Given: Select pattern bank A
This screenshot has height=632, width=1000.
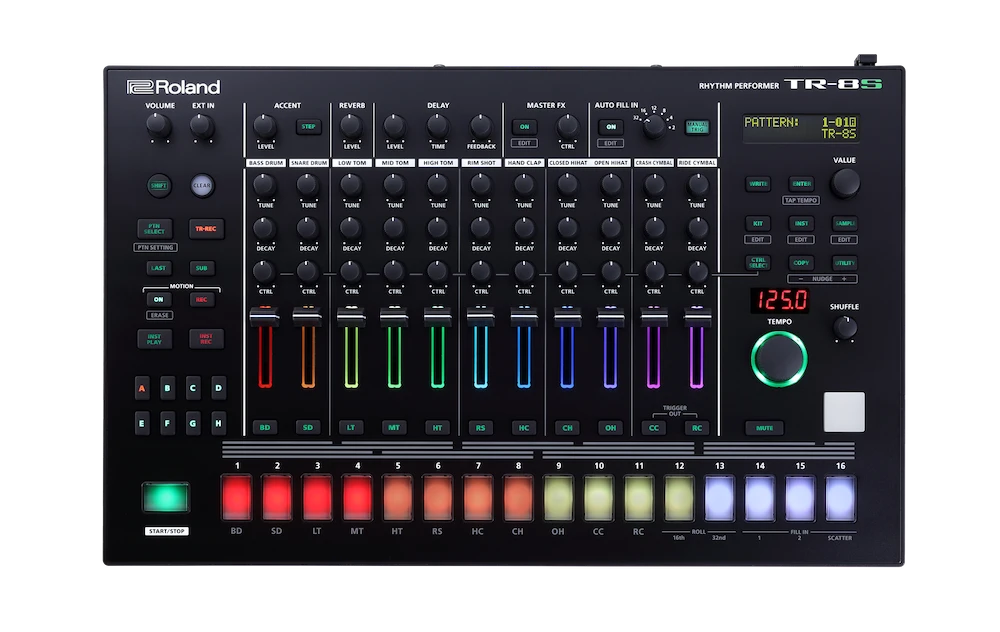Looking at the screenshot, I should (x=141, y=386).
